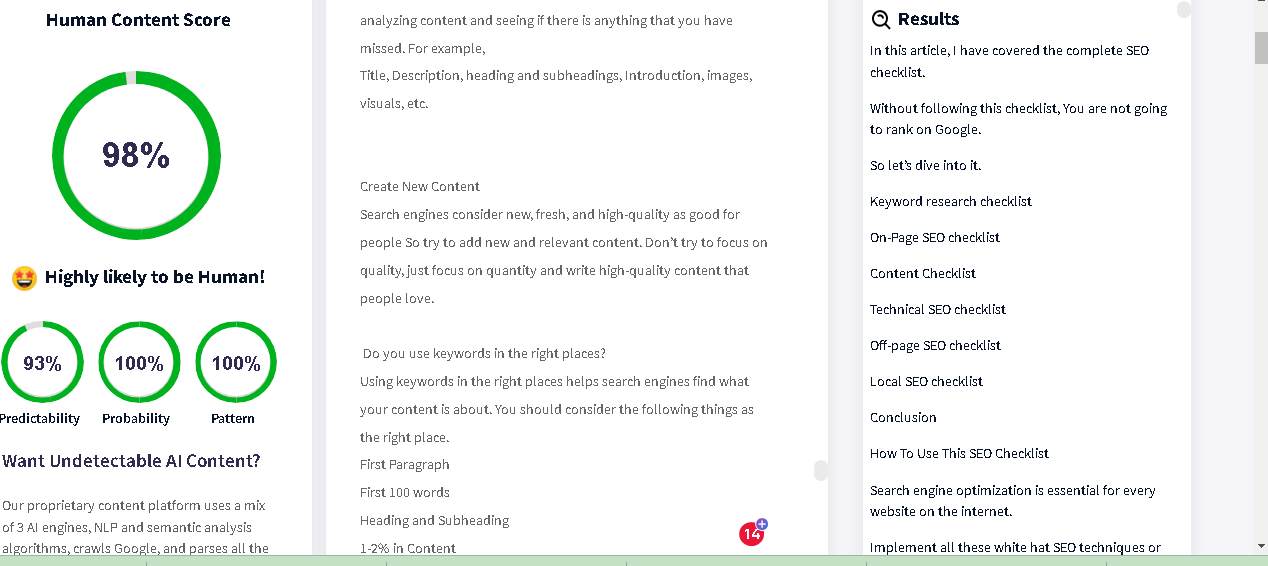Select the 93% Predictability gauge
This screenshot has height=566, width=1268.
(42, 362)
